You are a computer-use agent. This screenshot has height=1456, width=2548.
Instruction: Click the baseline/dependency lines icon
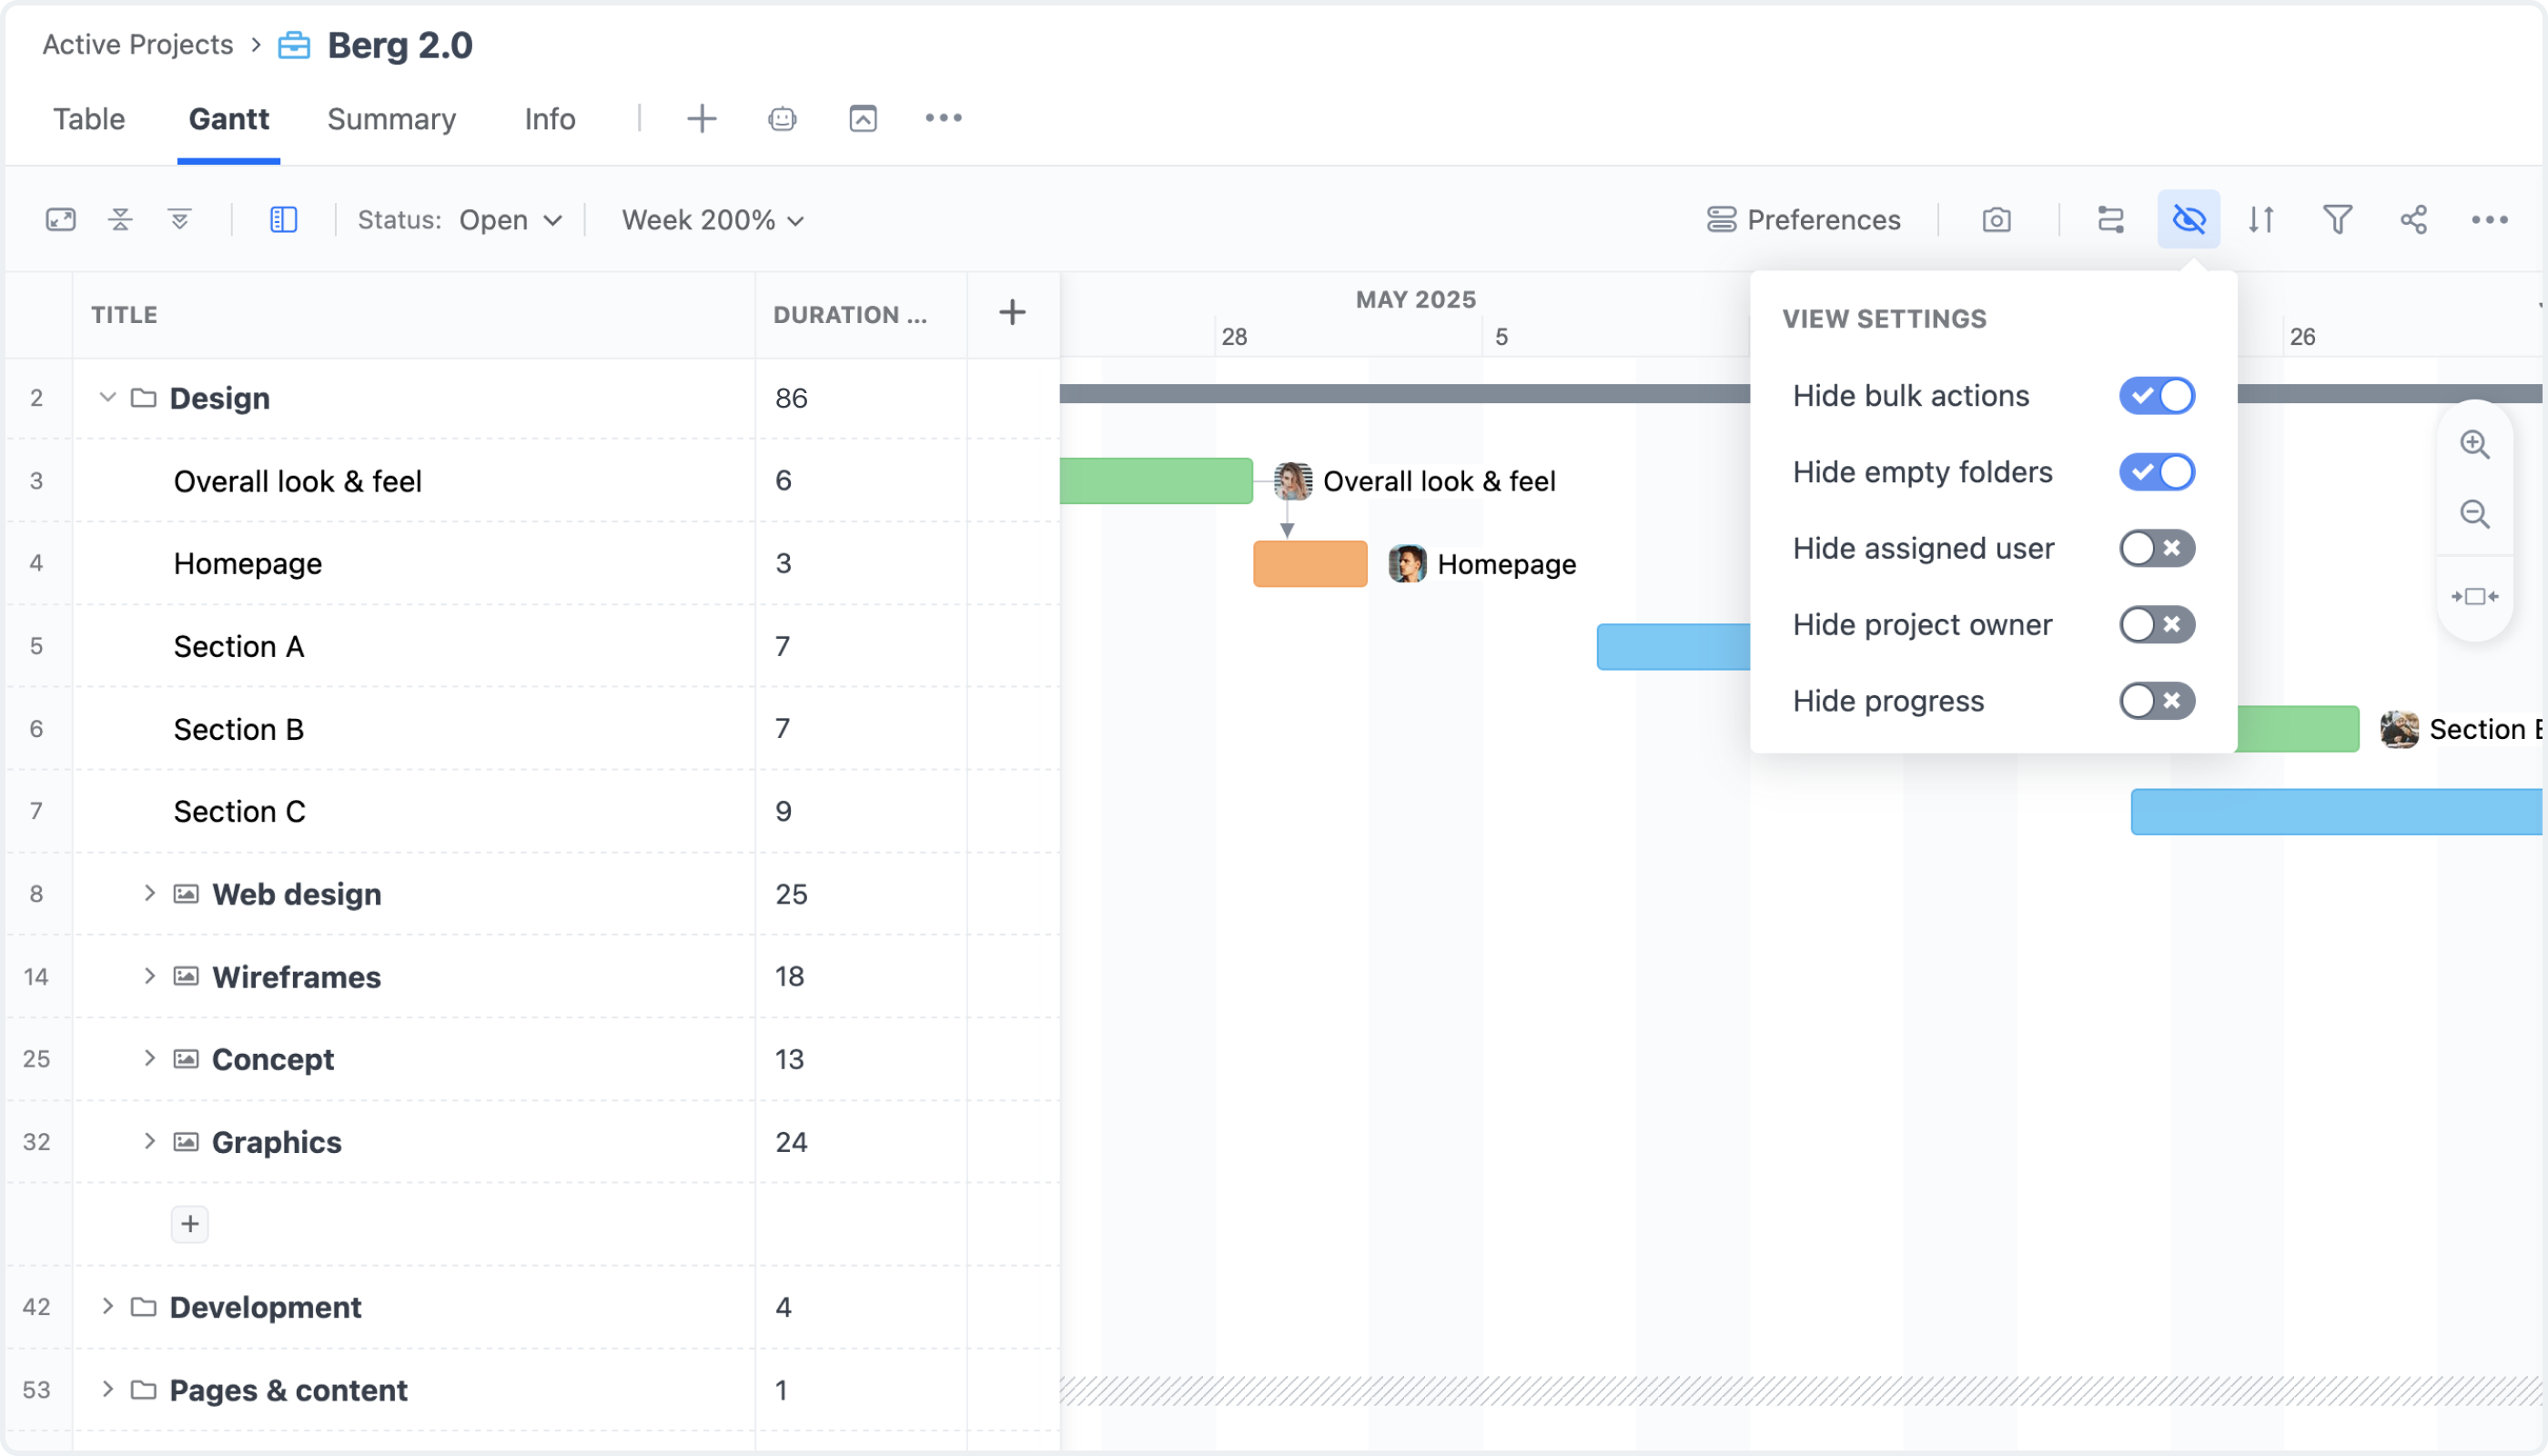[x=2110, y=218]
